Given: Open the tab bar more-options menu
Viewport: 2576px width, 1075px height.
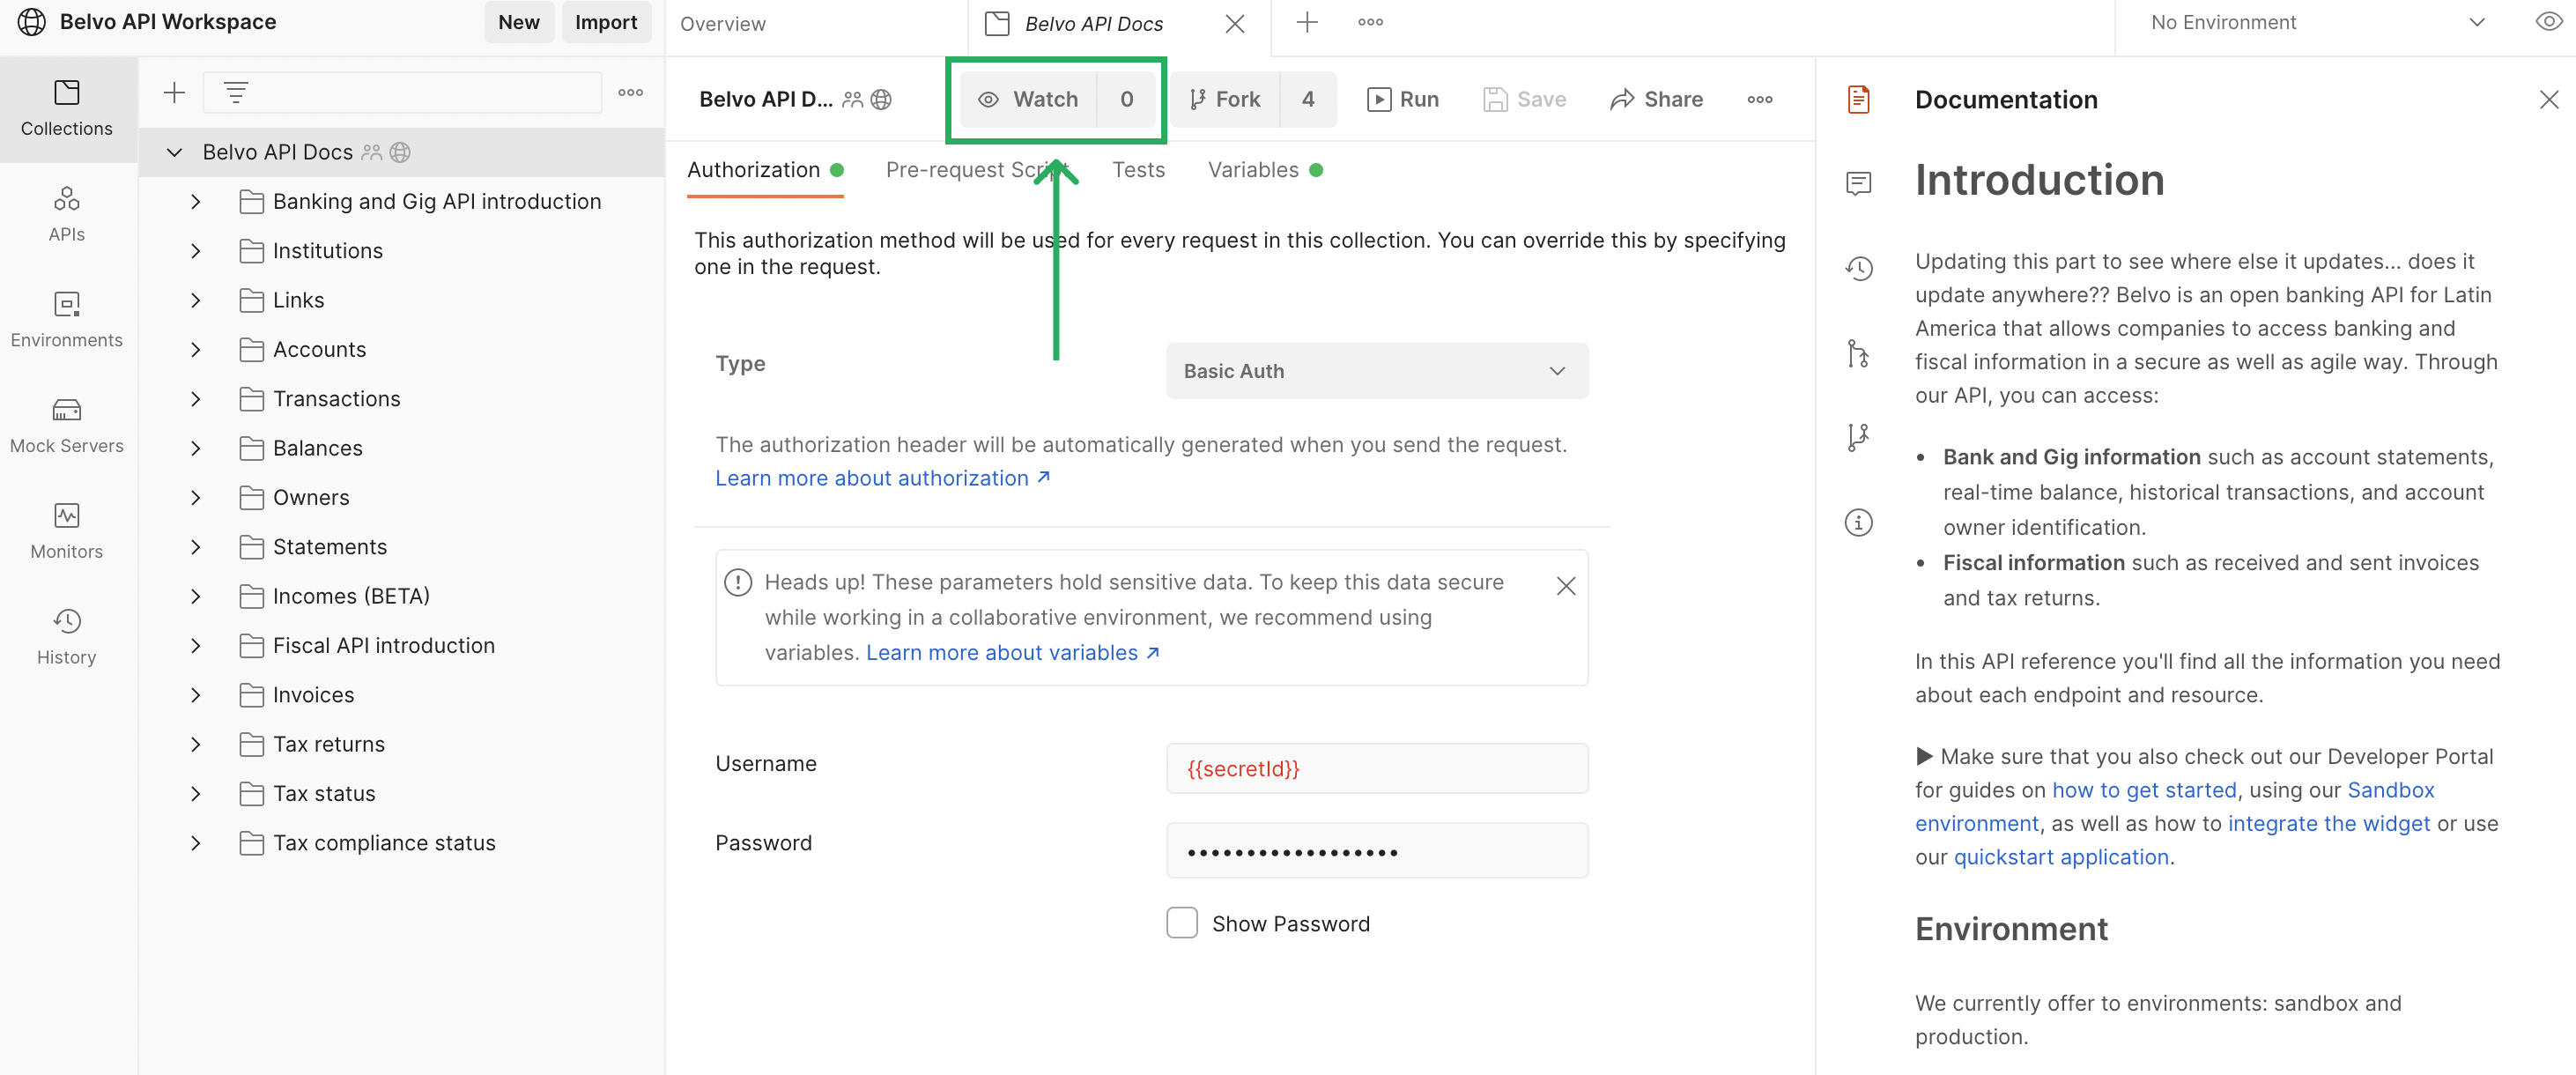Looking at the screenshot, I should 1370,22.
